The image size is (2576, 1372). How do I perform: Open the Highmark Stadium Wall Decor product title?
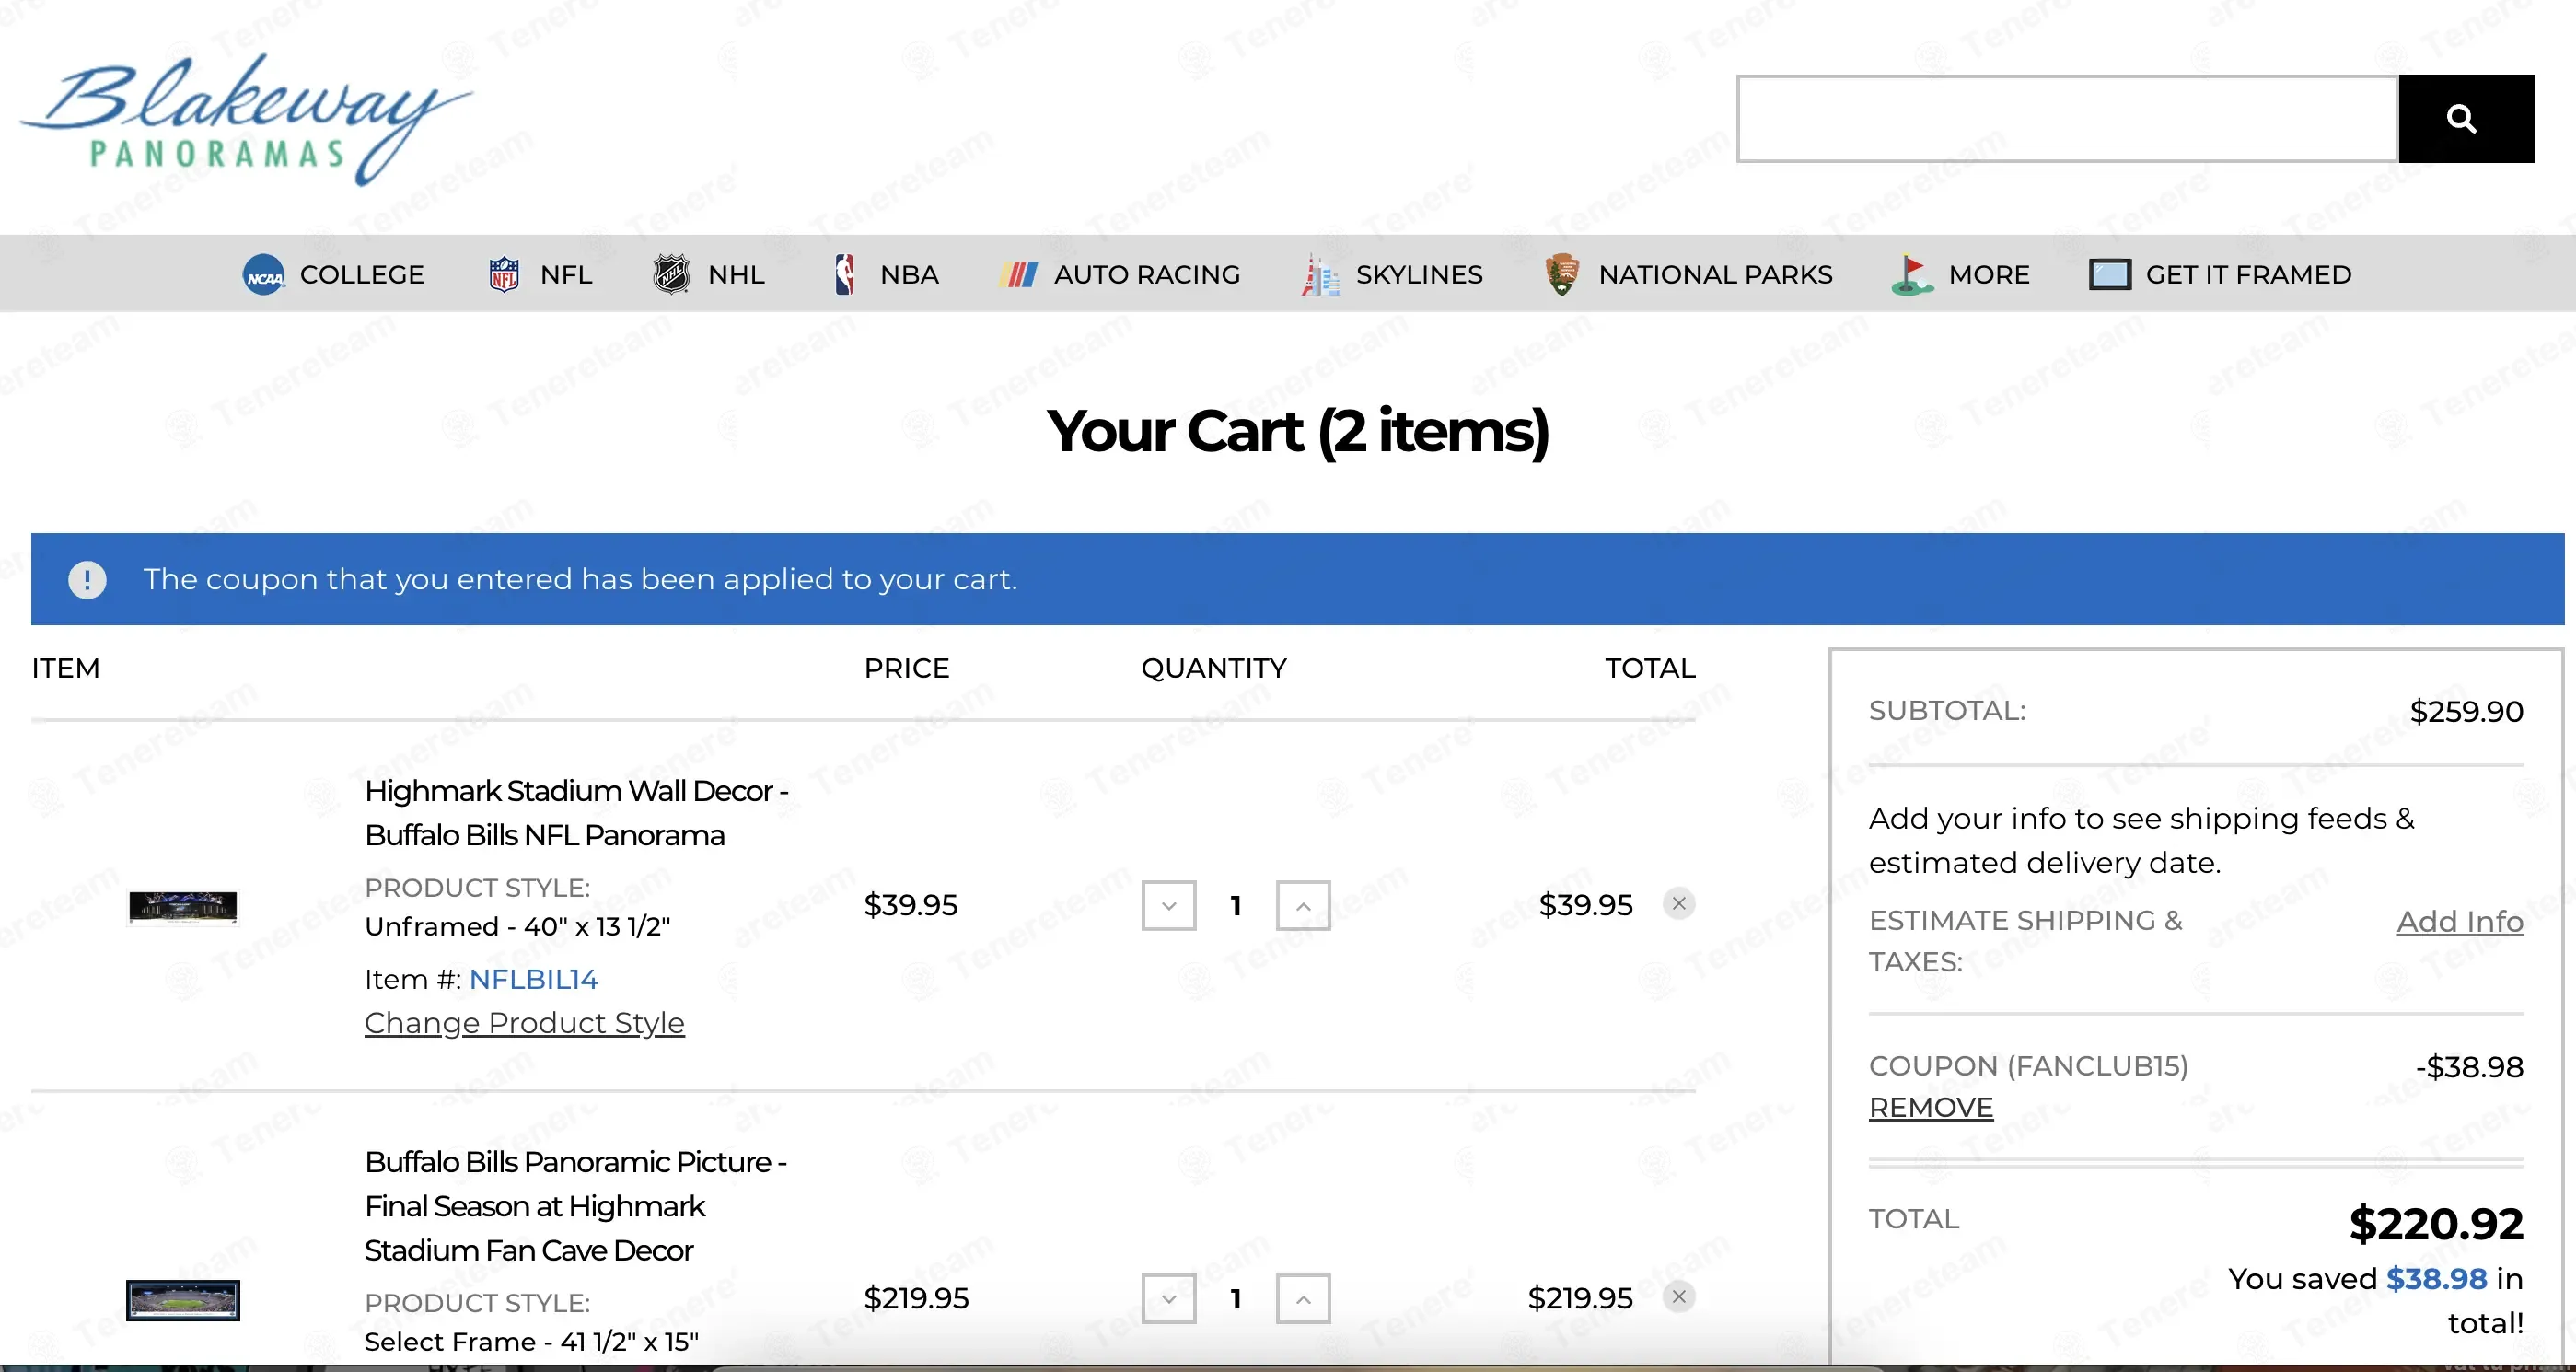(x=577, y=813)
